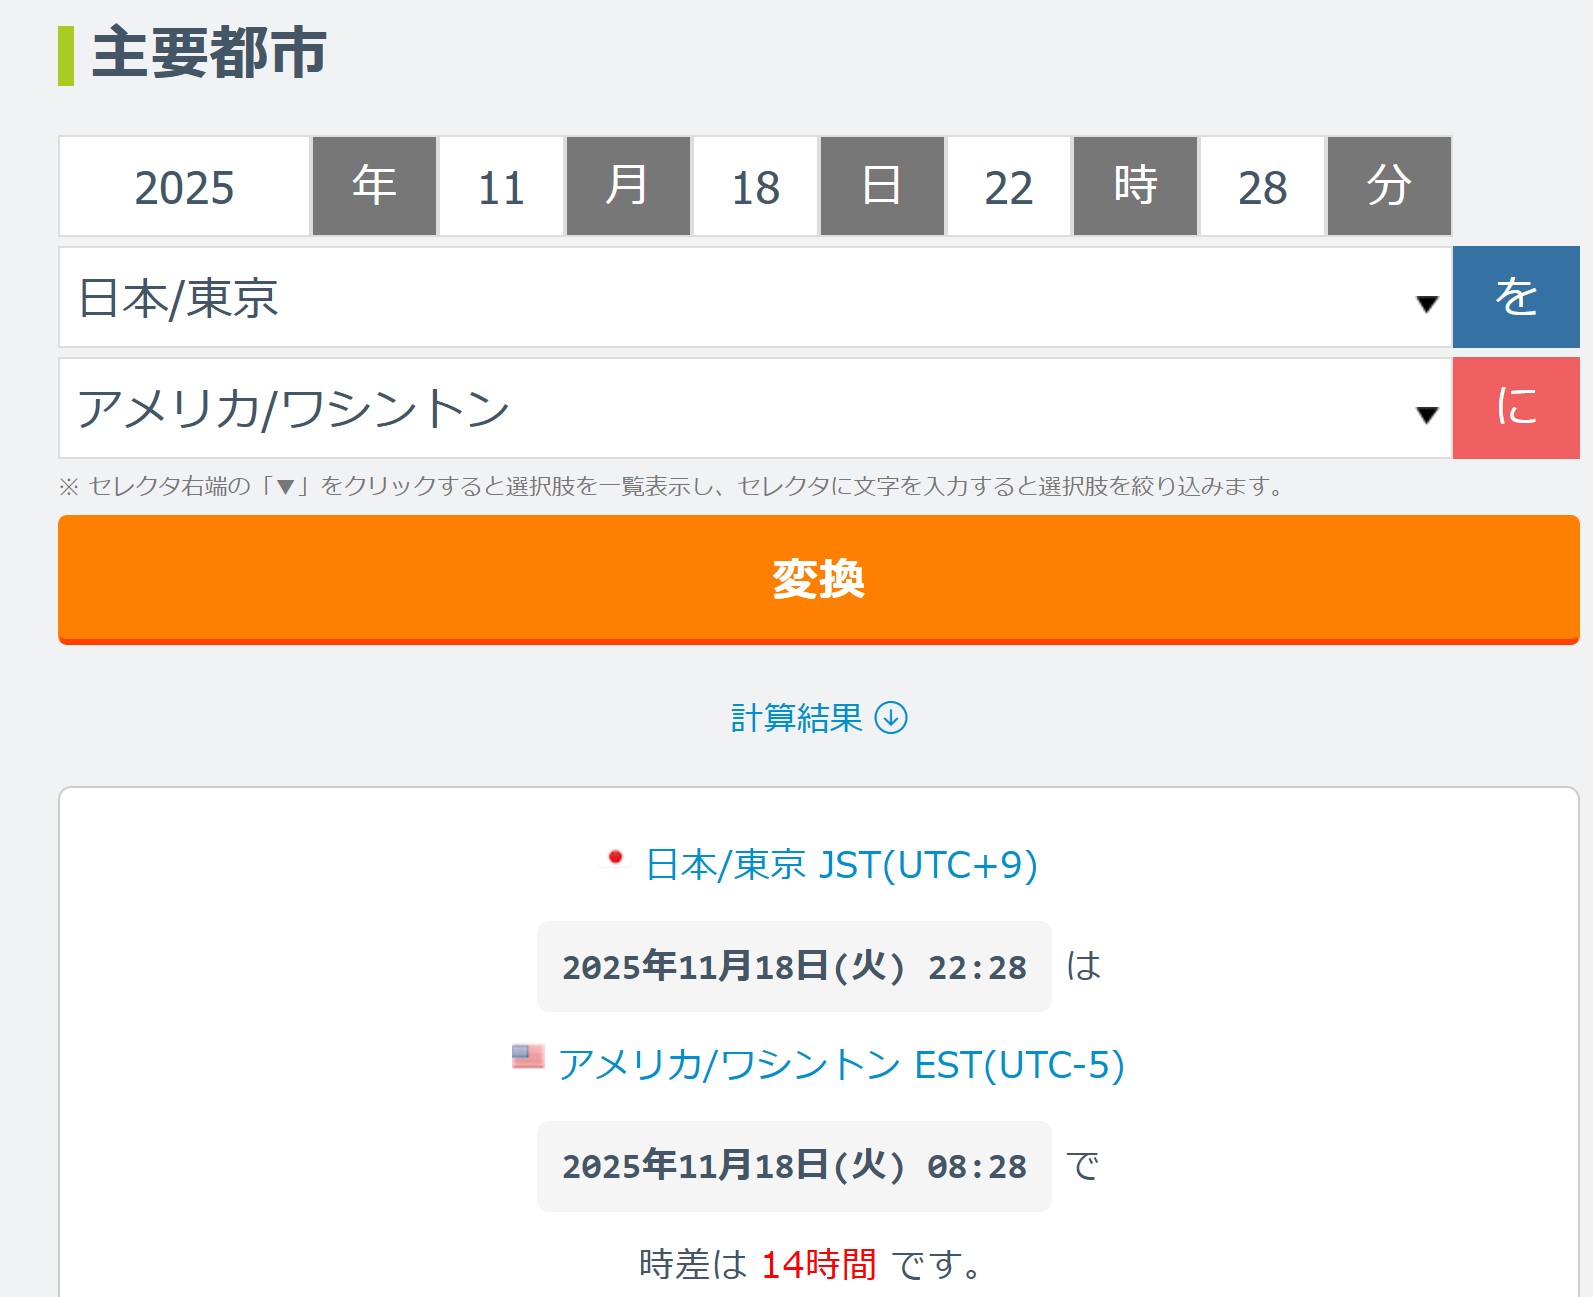Click the day input field showing 18

[755, 187]
